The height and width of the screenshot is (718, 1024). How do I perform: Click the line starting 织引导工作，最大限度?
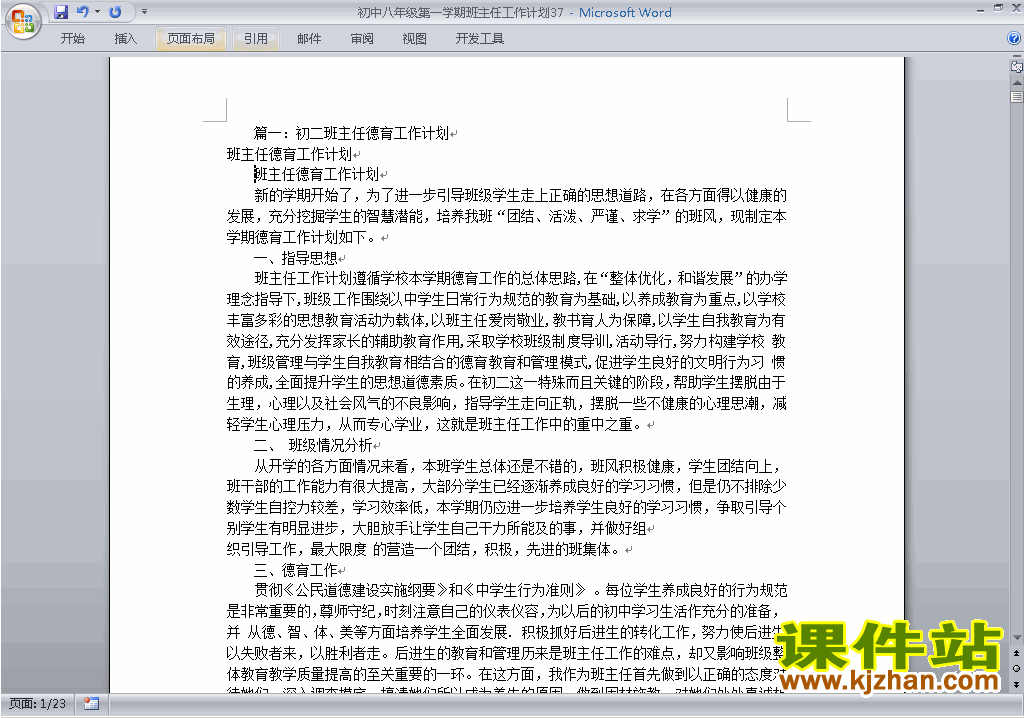coord(423,549)
